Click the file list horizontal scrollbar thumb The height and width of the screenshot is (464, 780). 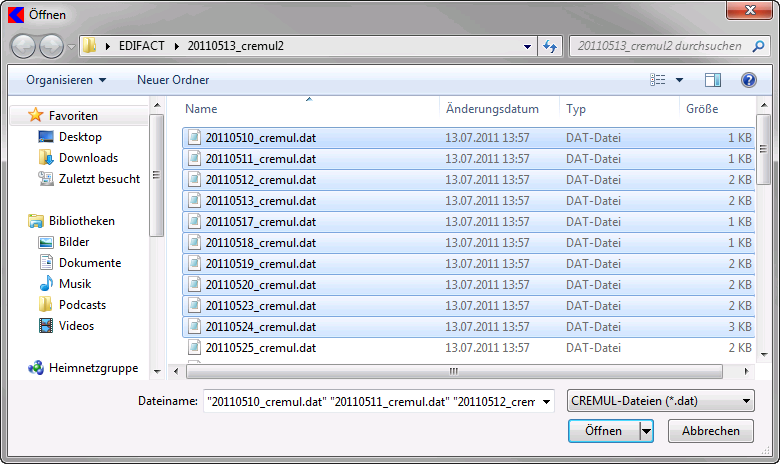point(454,371)
